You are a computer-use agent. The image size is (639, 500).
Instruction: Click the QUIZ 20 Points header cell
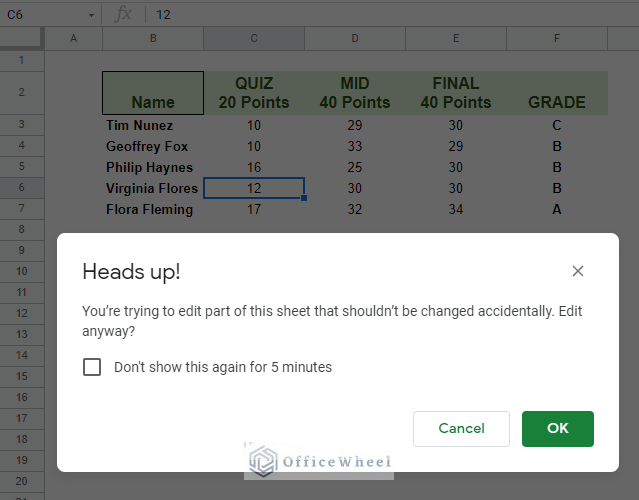click(x=254, y=93)
